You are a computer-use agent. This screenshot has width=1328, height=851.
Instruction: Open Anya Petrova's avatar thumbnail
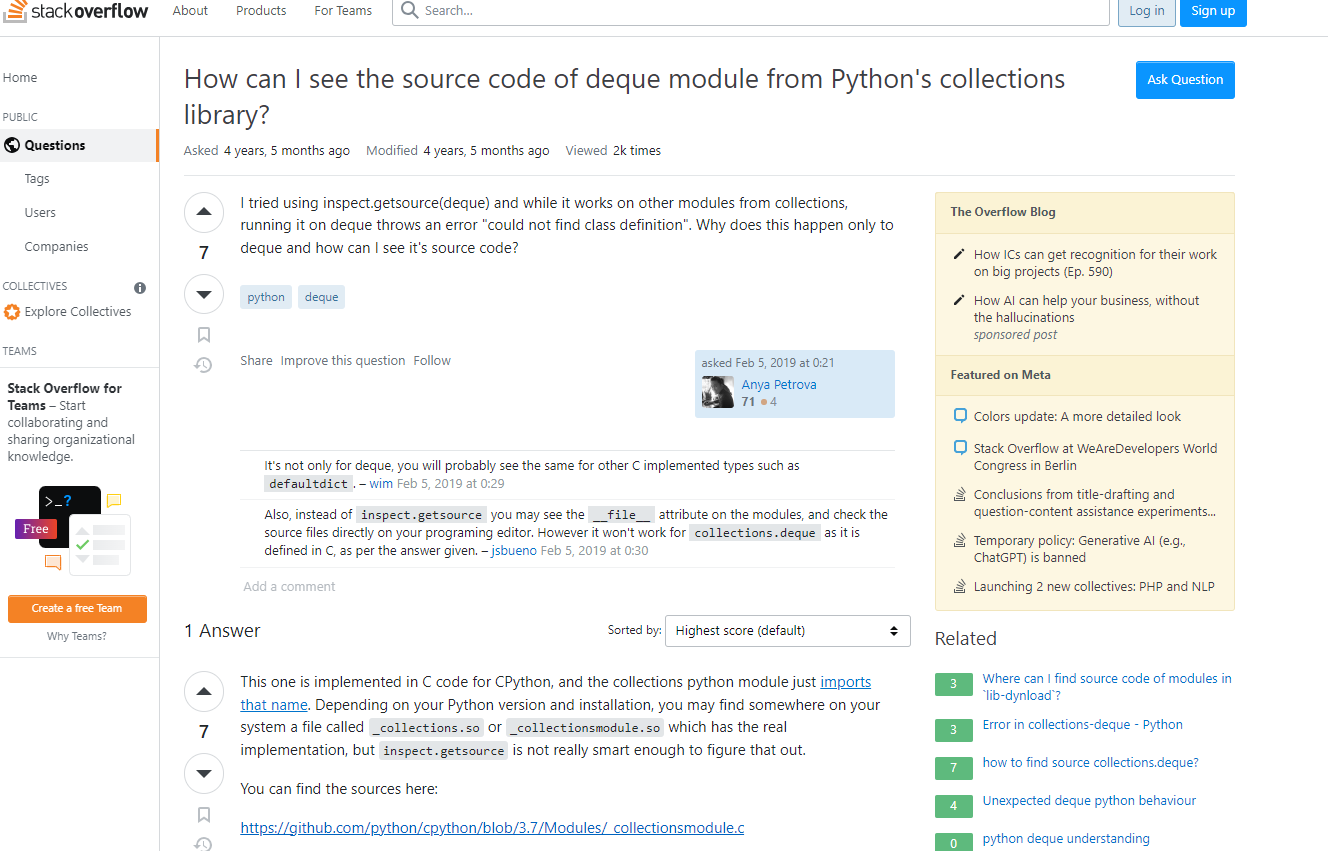point(718,392)
